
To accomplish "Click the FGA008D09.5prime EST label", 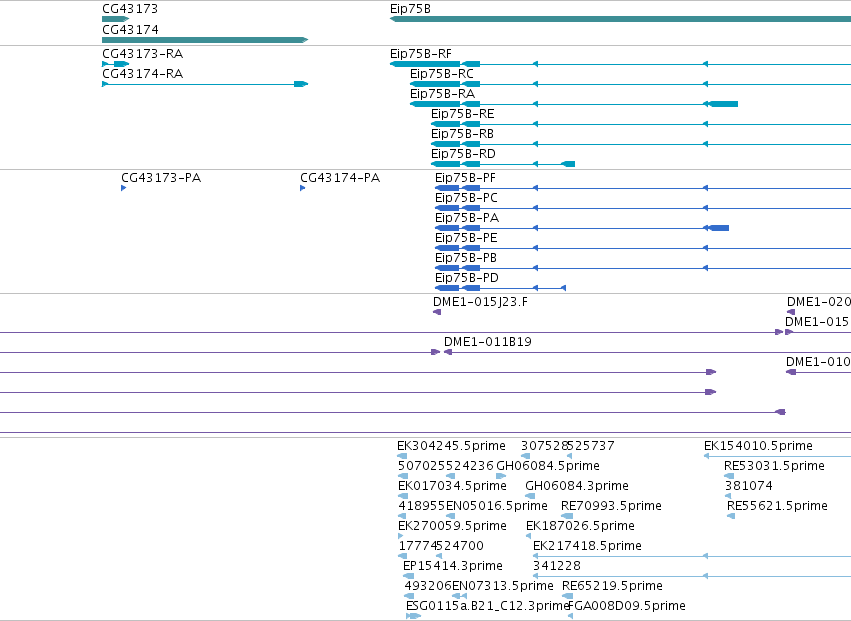I will pos(627,606).
